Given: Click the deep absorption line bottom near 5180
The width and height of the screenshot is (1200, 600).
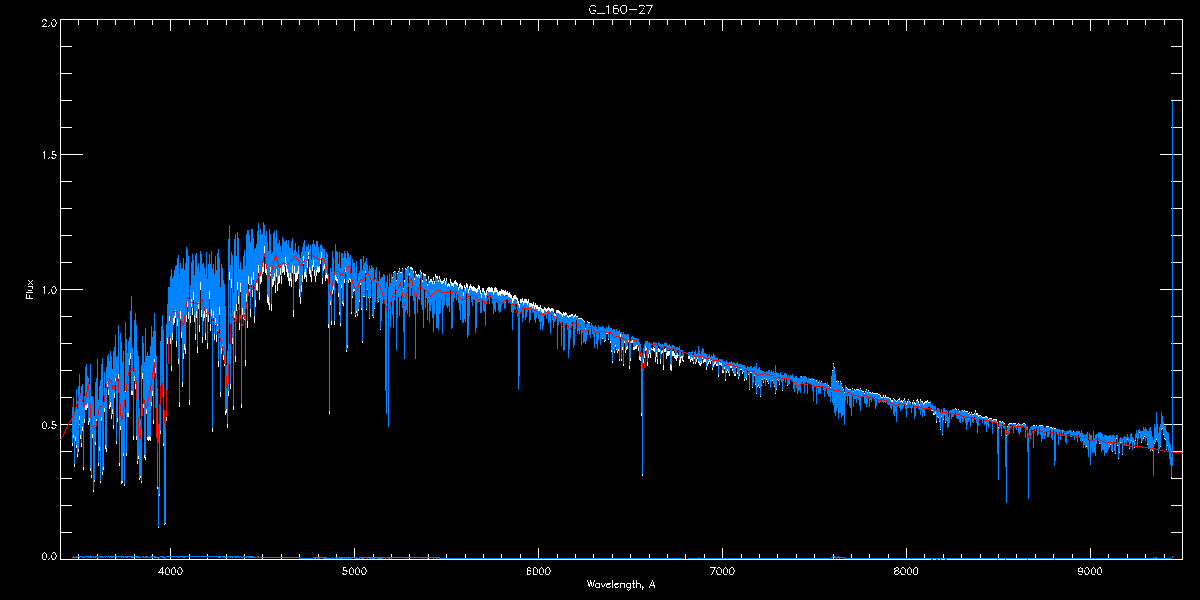Looking at the screenshot, I should 388,424.
